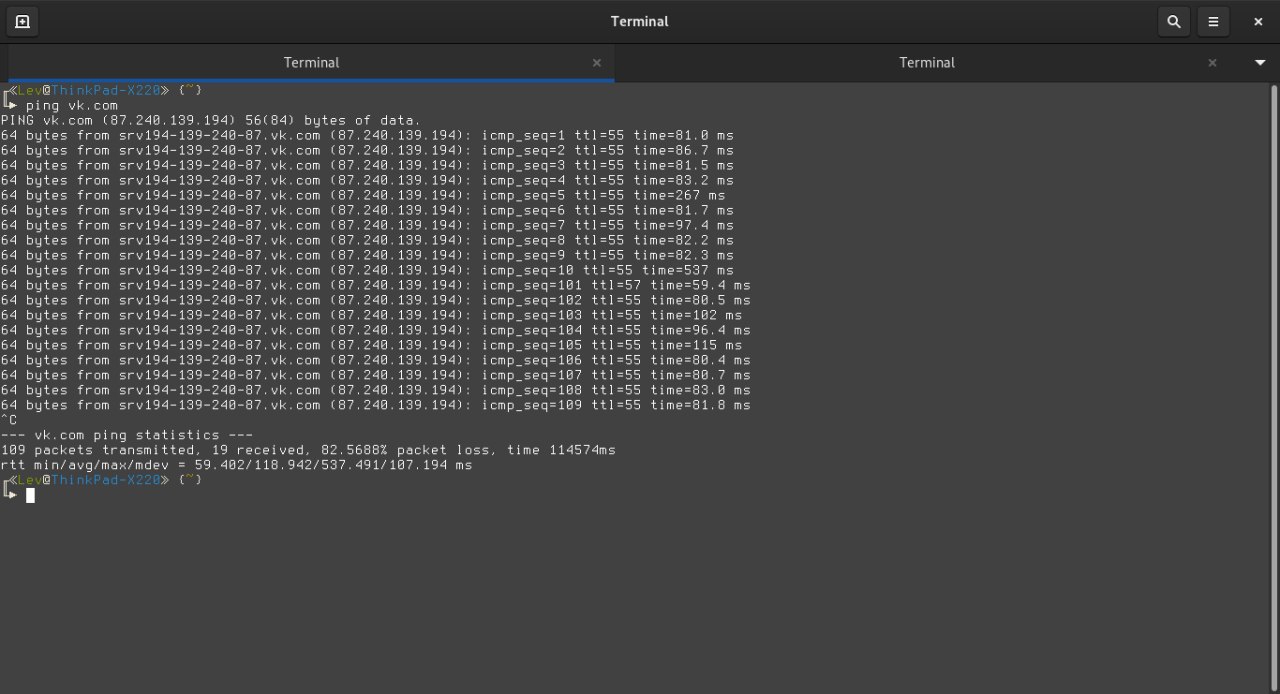Viewport: 1280px width, 694px height.
Task: Switch to the second Terminal tab
Action: [927, 62]
